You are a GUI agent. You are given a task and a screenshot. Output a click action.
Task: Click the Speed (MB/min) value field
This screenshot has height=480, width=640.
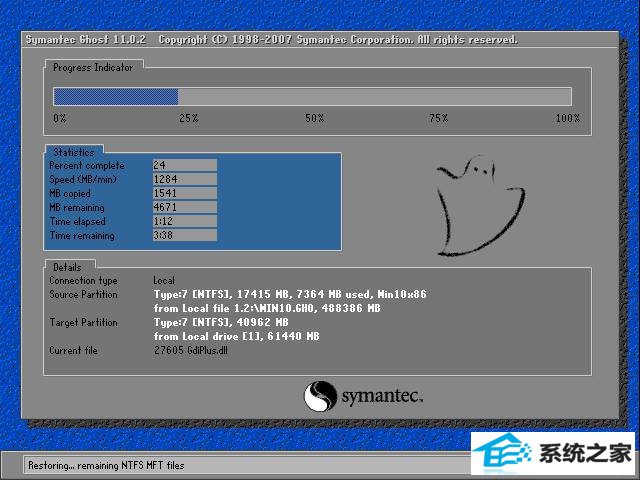[x=184, y=179]
